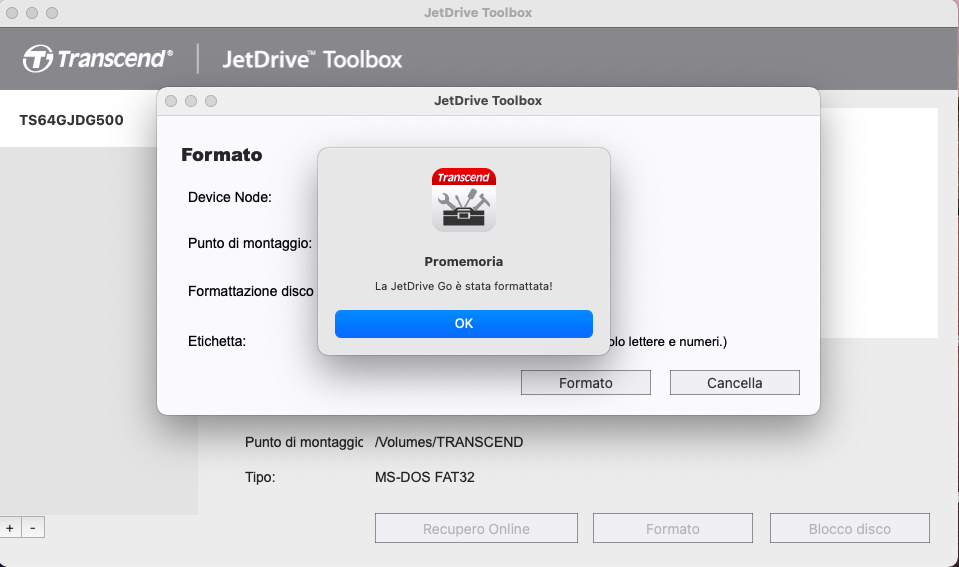Click the Device Node label
This screenshot has height=567, width=959.
229,197
